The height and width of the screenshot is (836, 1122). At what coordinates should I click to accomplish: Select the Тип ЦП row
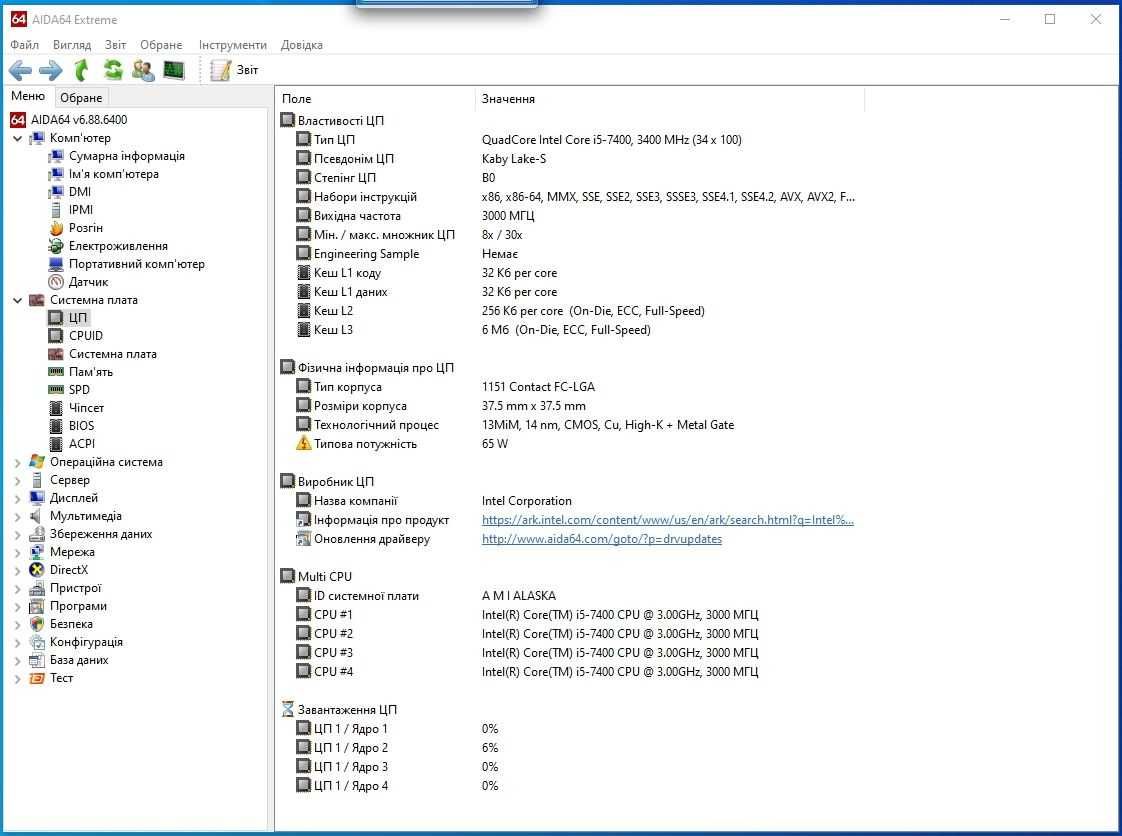pos(572,140)
